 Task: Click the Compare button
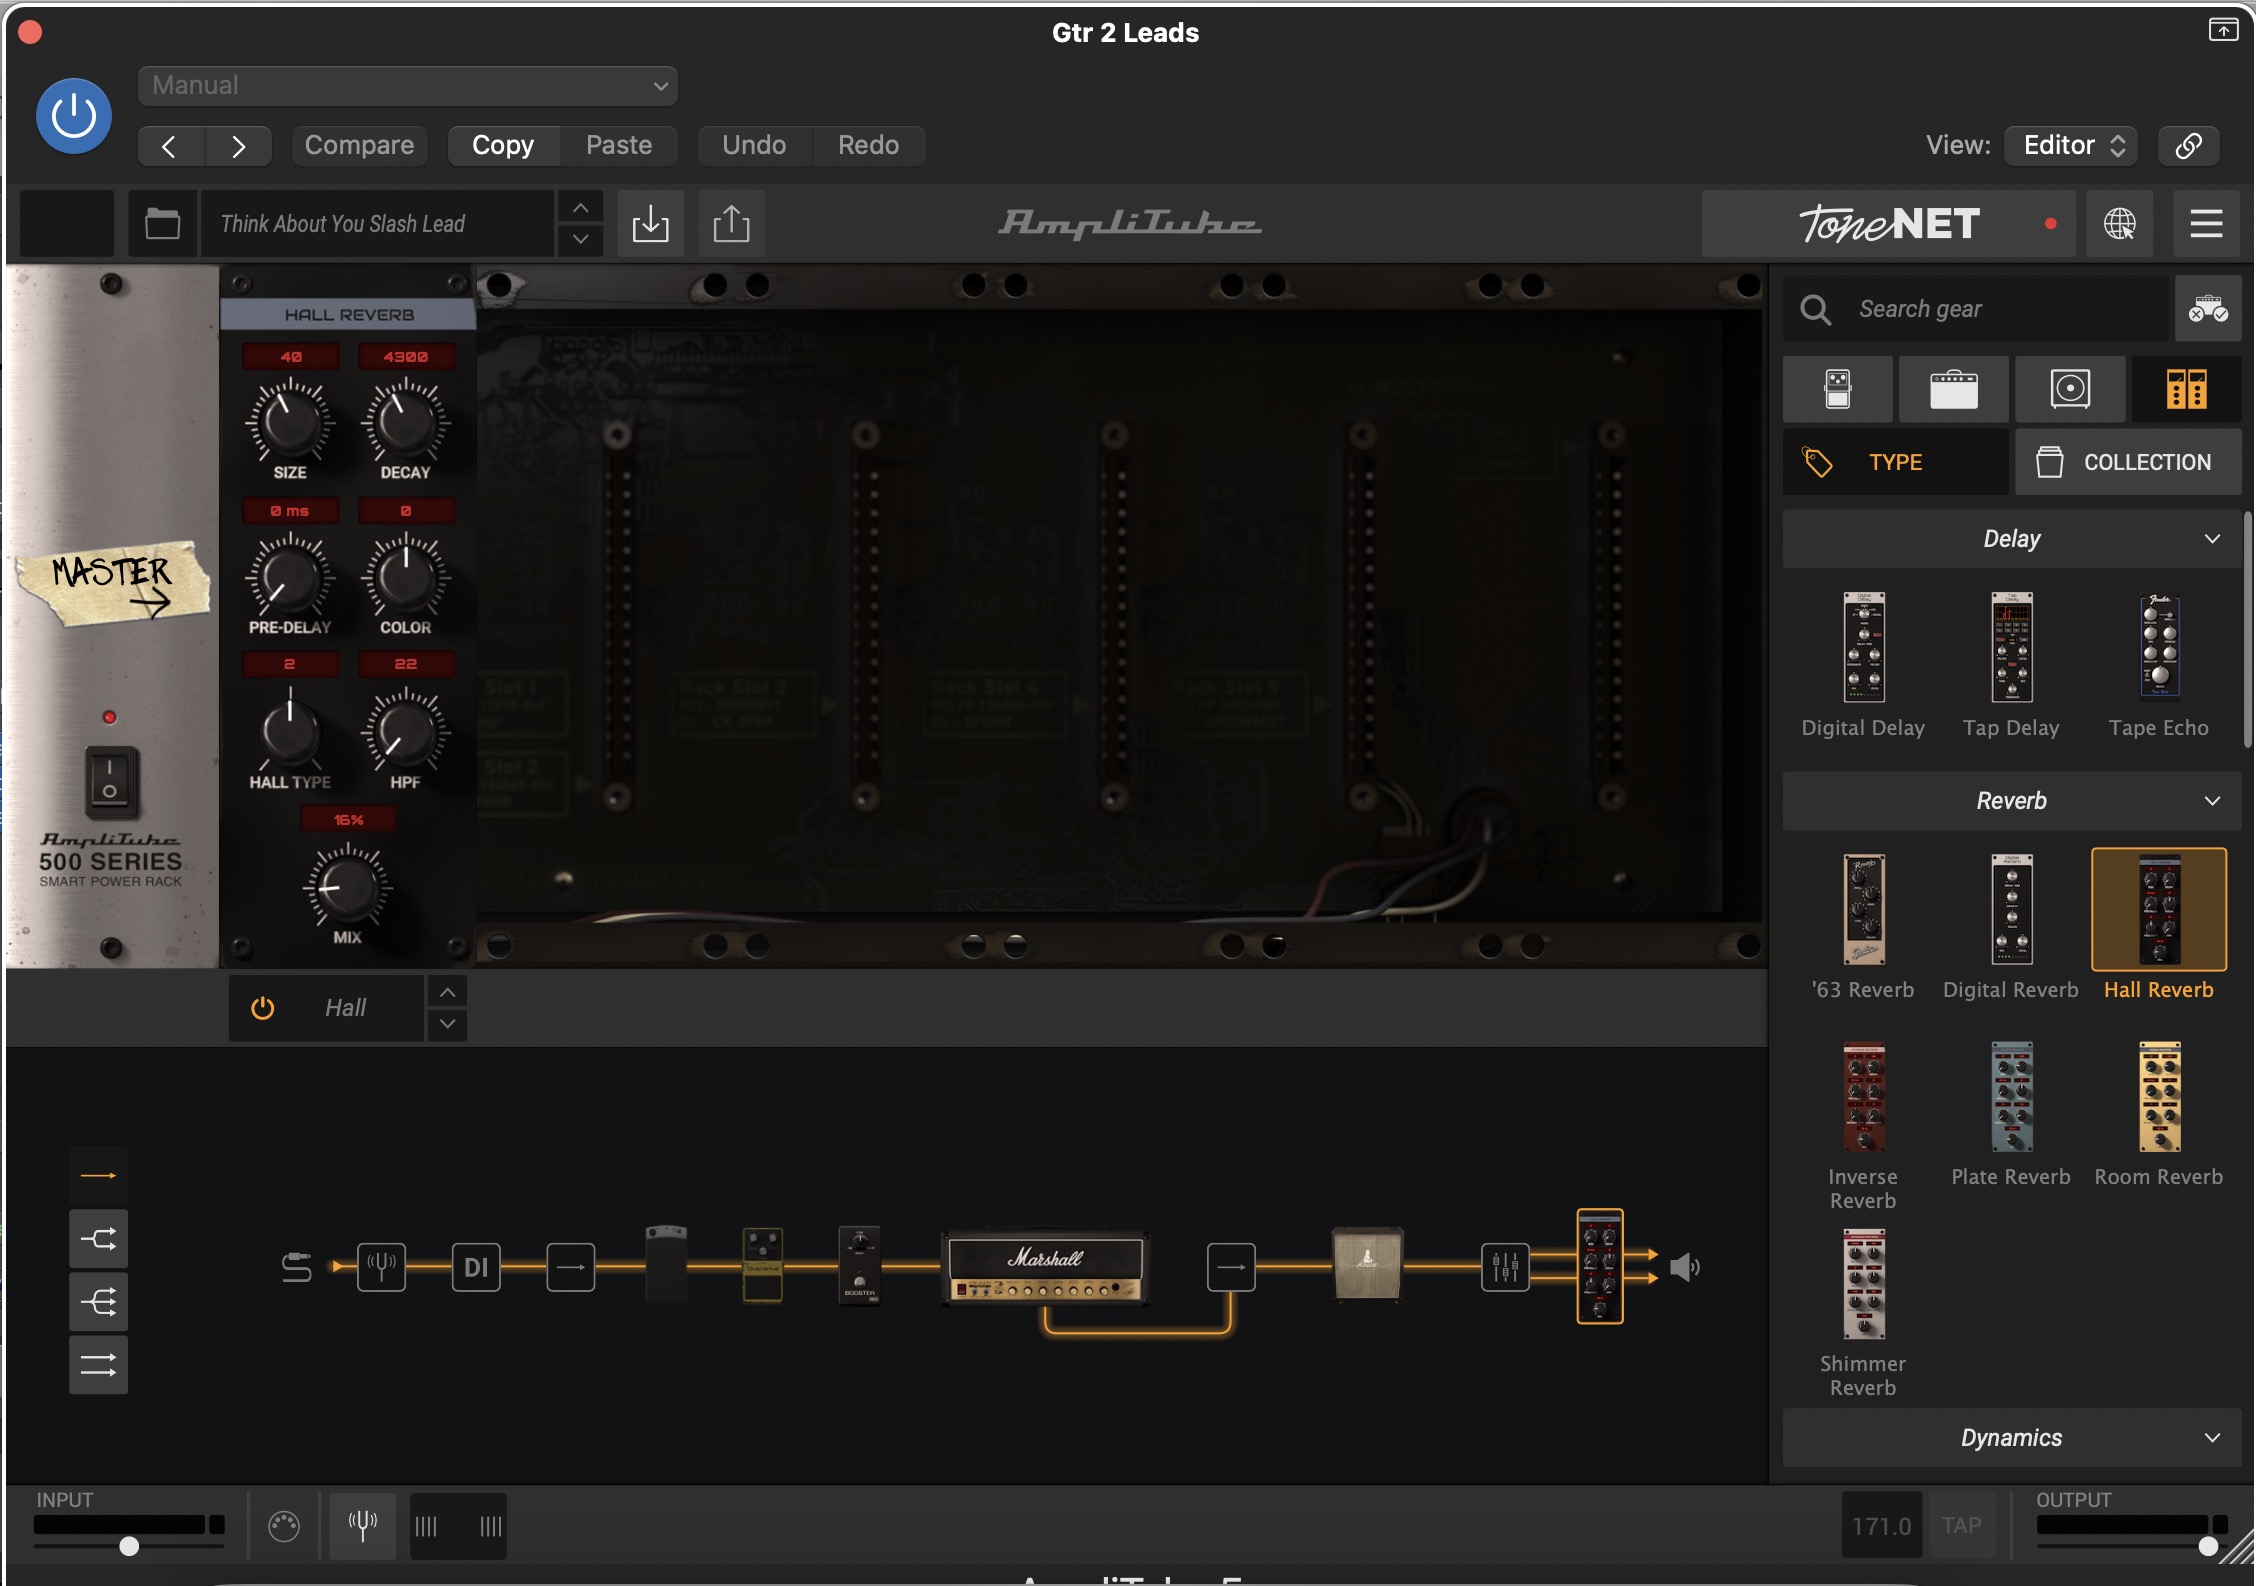pos(359,146)
